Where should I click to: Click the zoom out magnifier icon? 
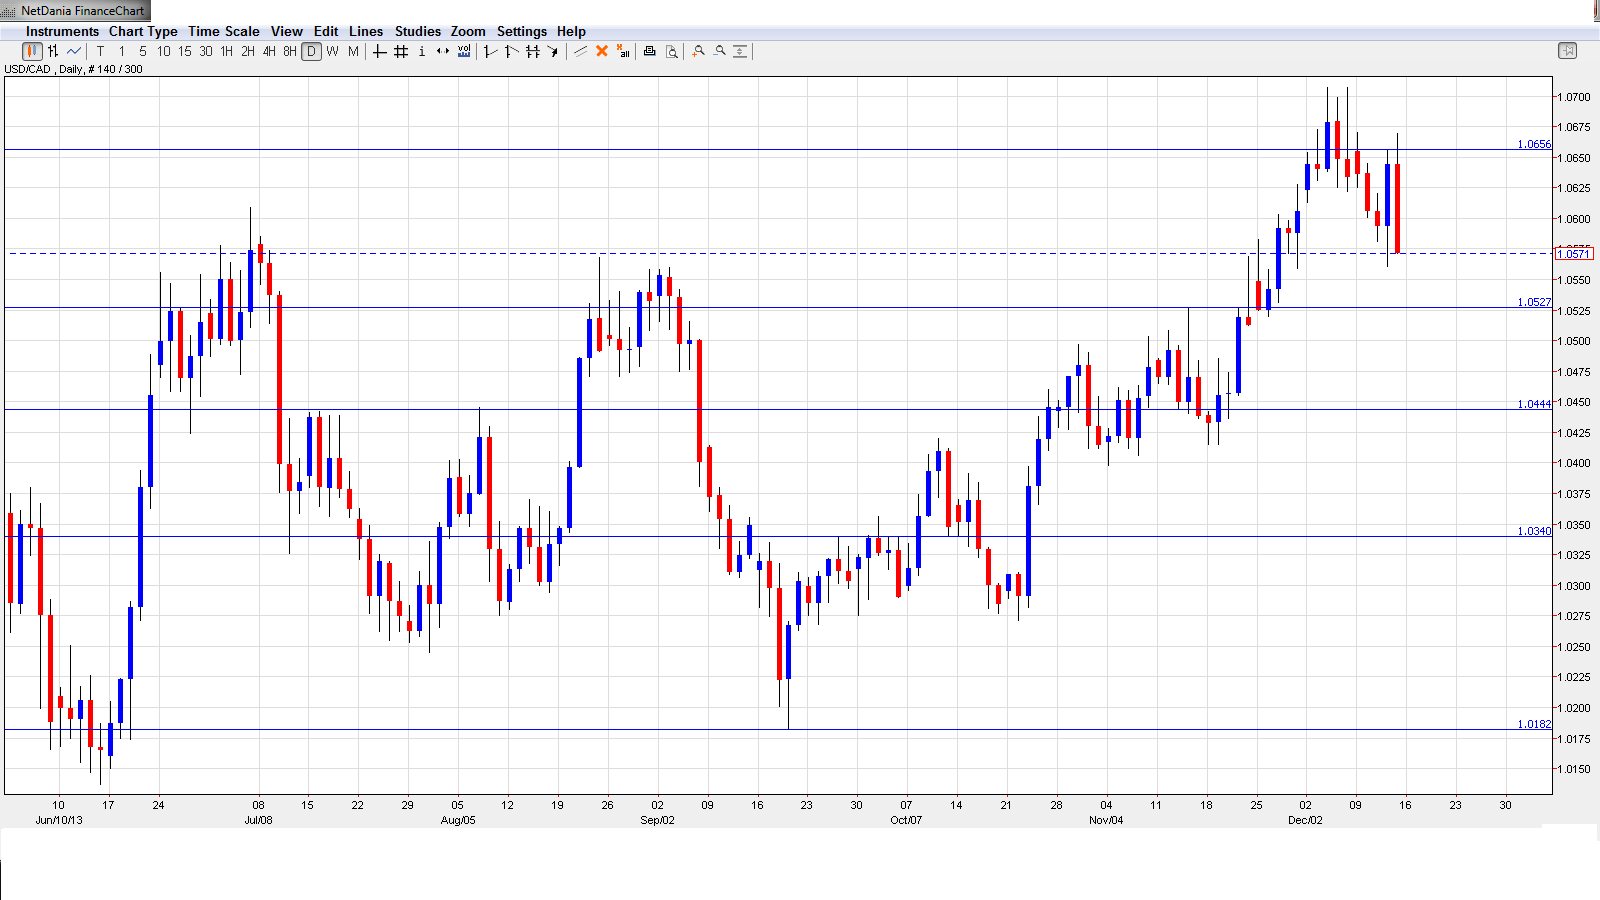tap(719, 51)
